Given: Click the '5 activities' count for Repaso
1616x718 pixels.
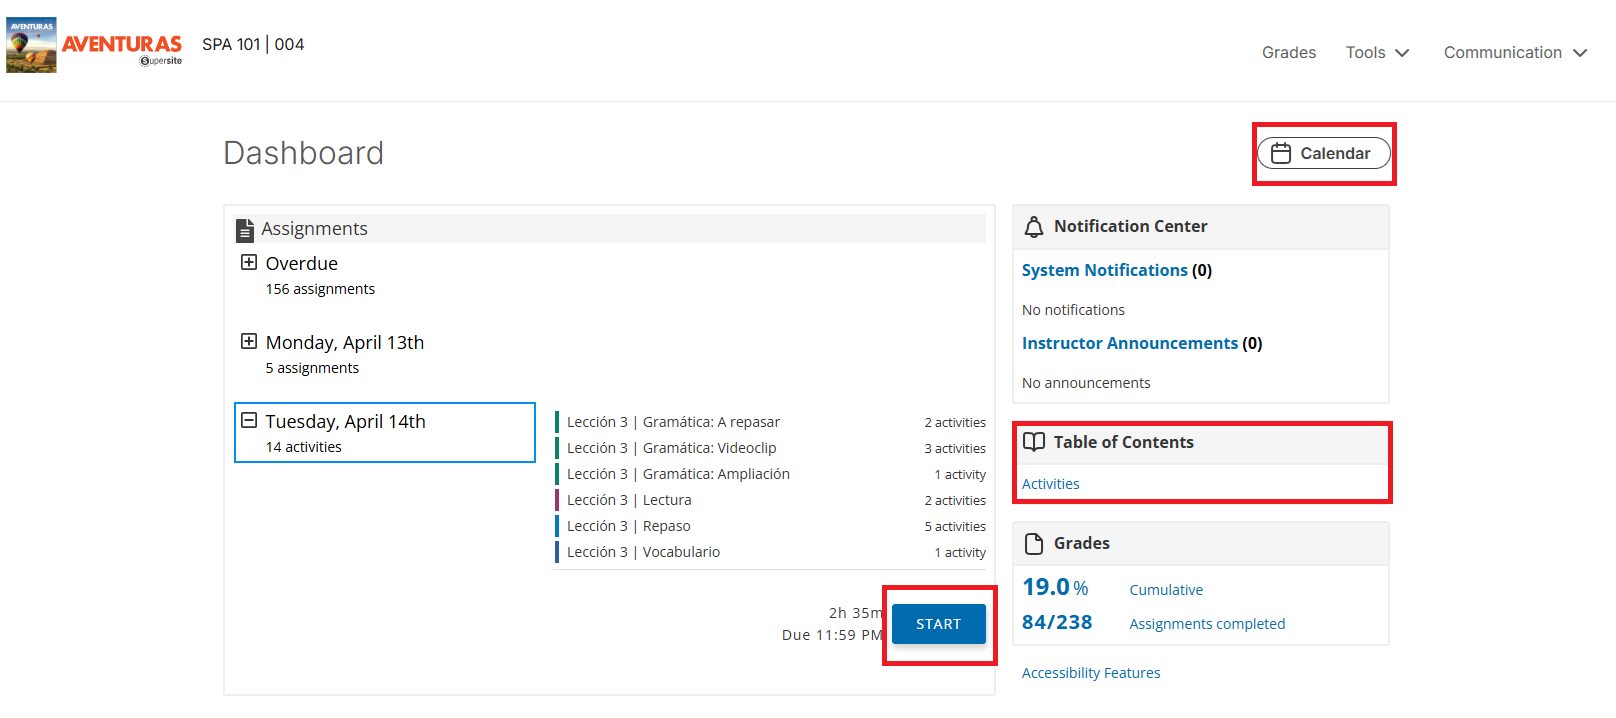Looking at the screenshot, I should tap(955, 527).
